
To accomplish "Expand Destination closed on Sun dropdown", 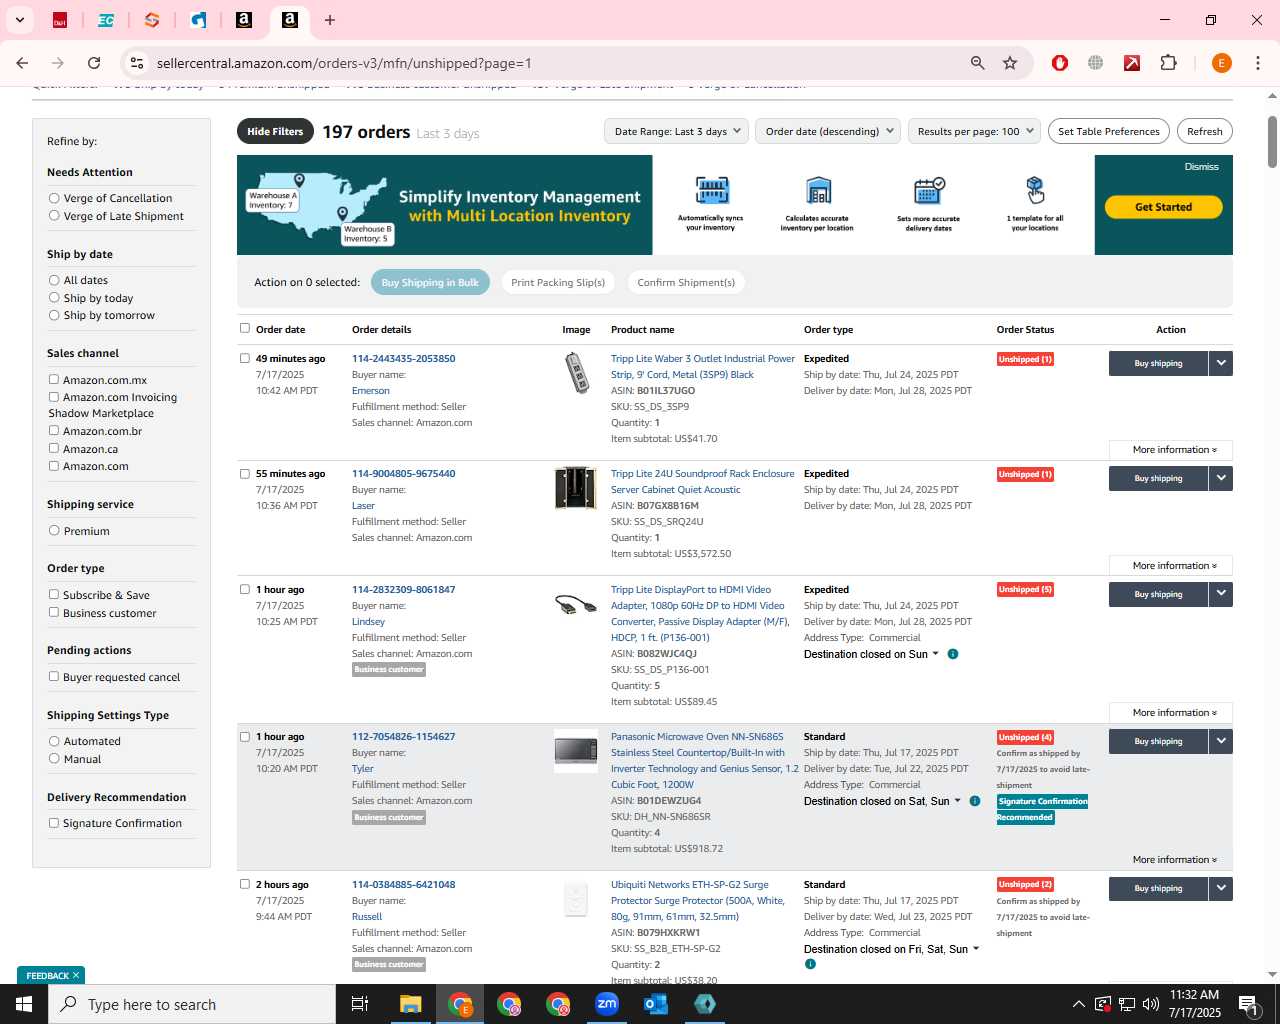I will click(936, 654).
